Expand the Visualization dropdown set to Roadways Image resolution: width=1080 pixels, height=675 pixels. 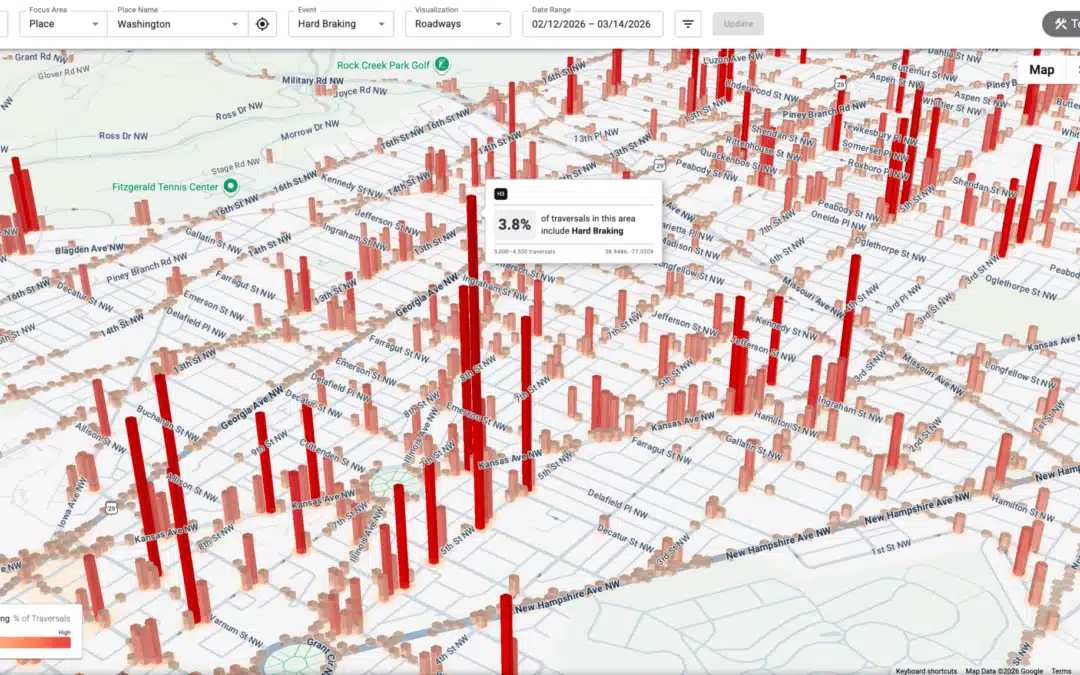(x=458, y=24)
